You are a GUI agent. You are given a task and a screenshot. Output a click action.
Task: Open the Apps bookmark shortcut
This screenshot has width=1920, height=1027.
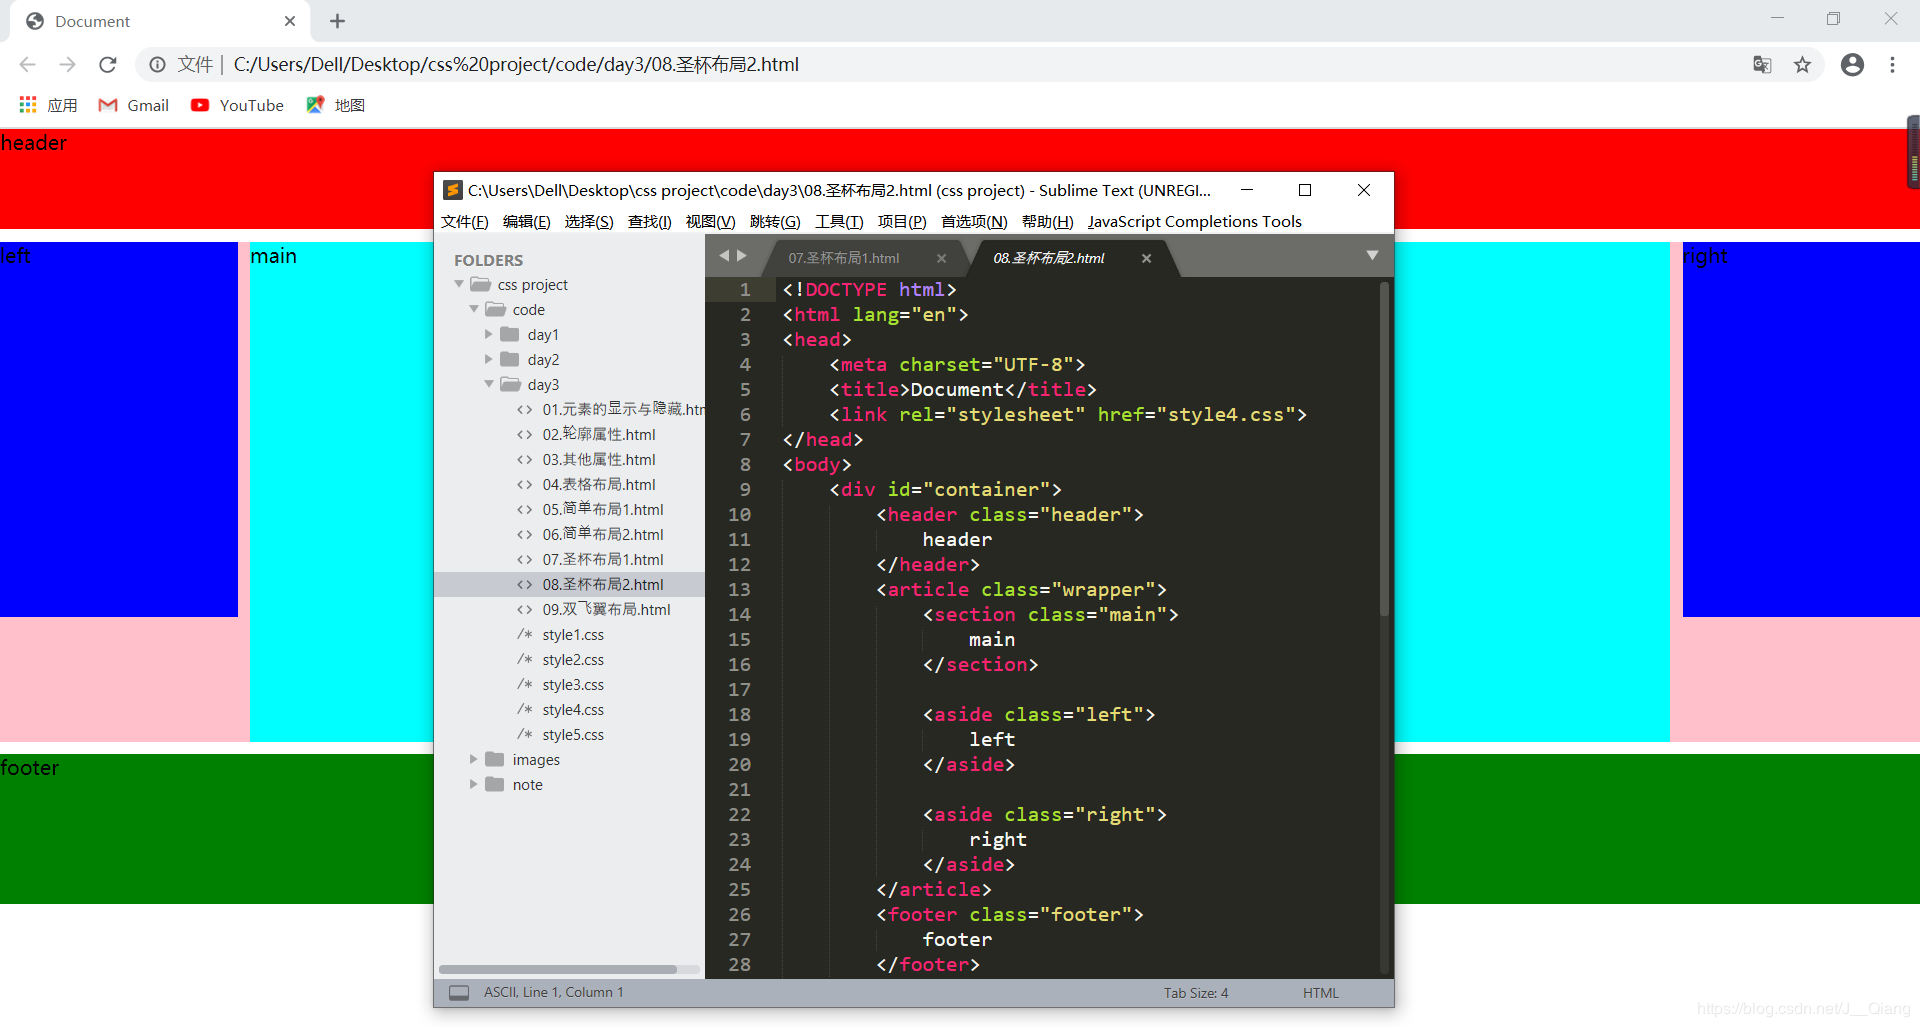pyautogui.click(x=48, y=105)
